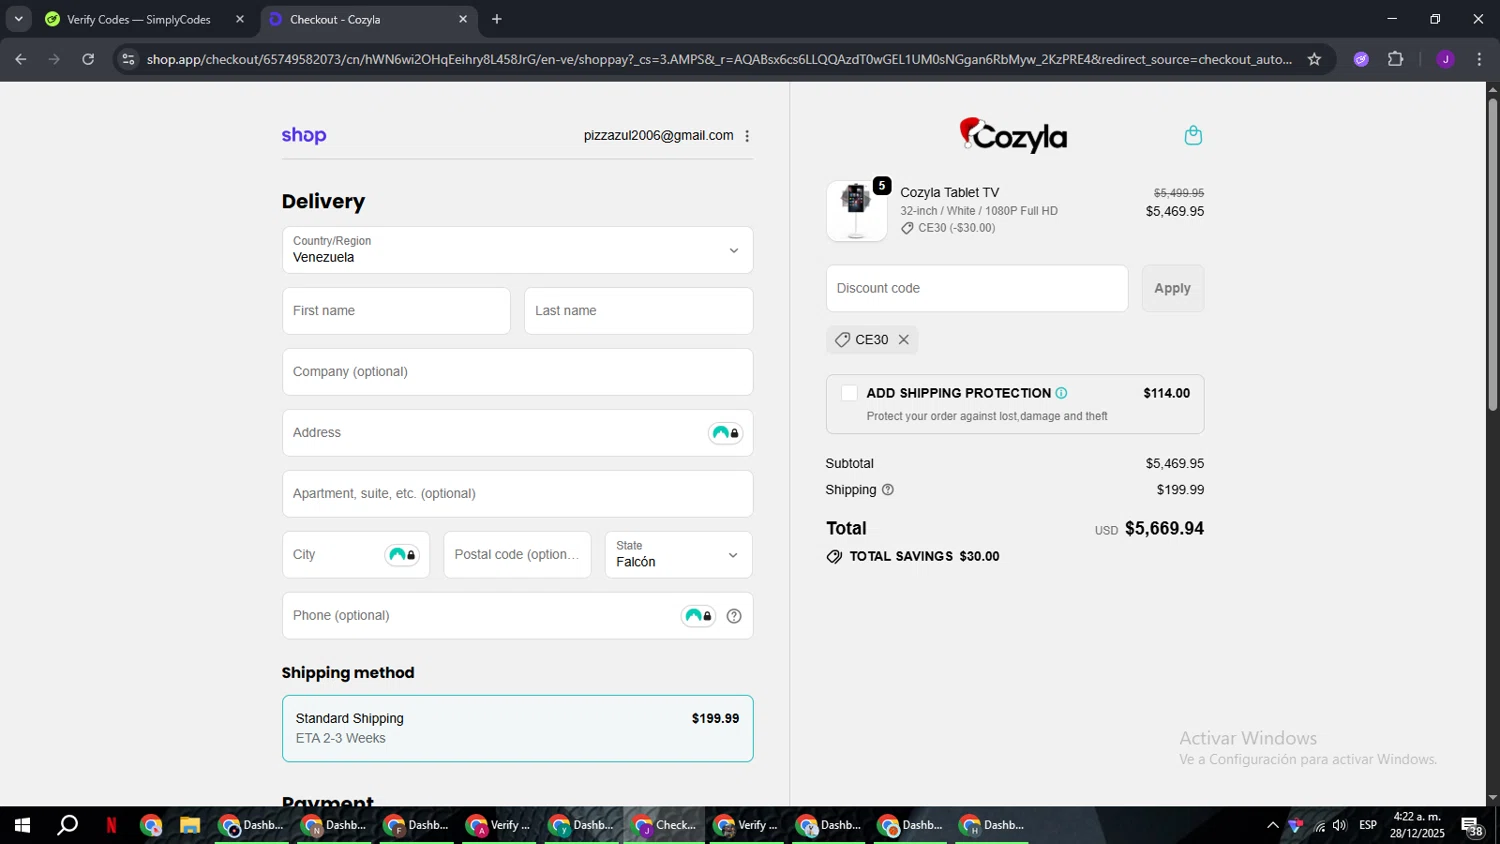Show hidden system tray icons
Screen dimensions: 1500x844
1272,825
